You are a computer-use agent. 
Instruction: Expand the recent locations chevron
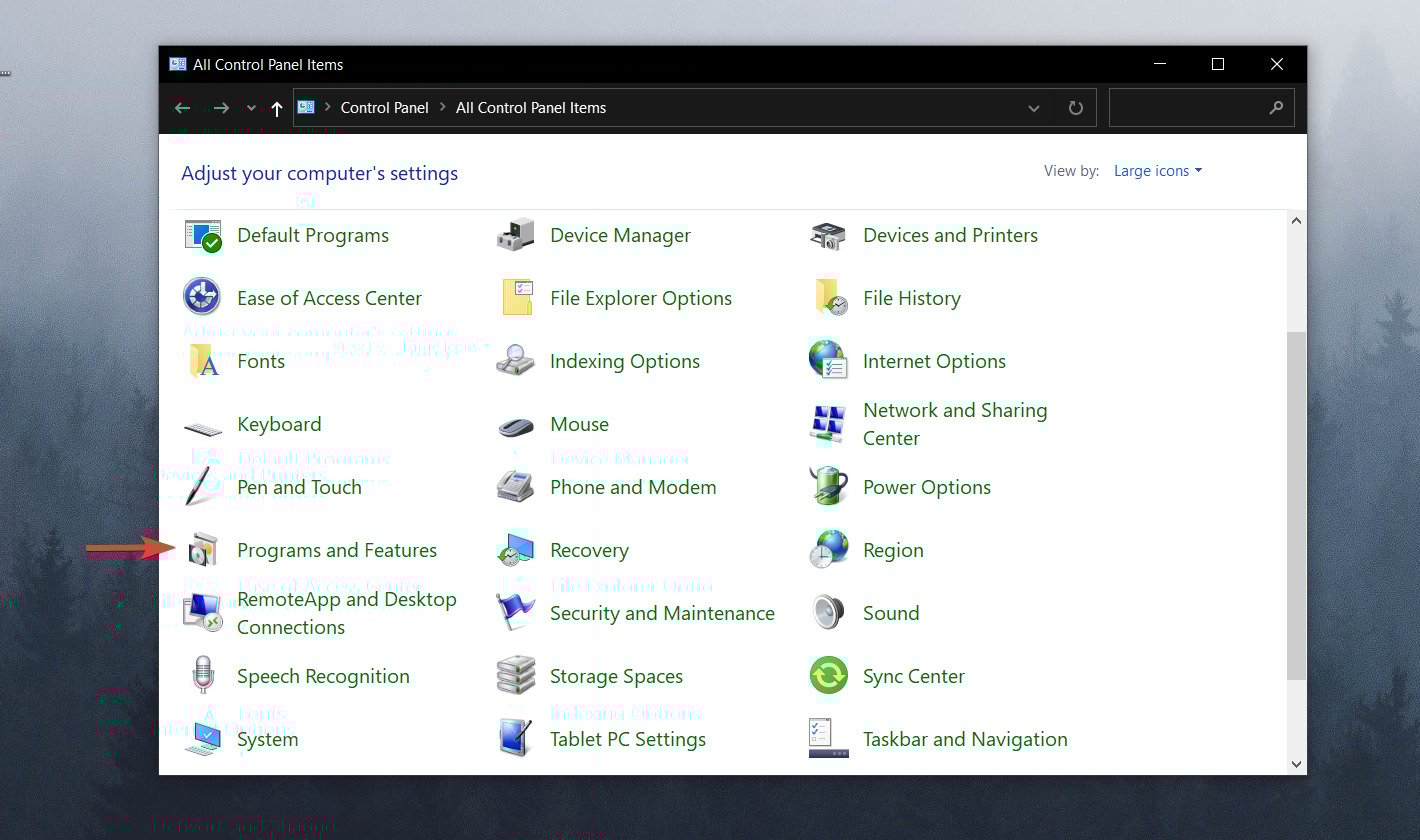pos(251,108)
